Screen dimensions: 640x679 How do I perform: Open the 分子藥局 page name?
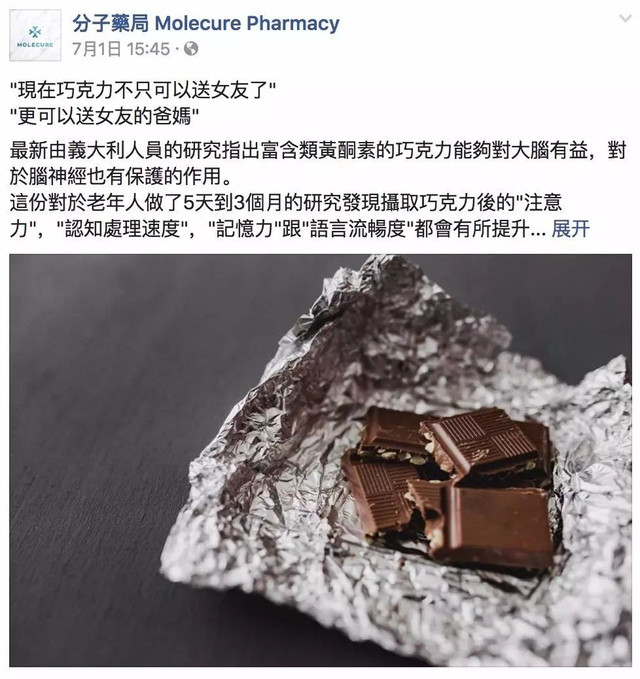[111, 23]
